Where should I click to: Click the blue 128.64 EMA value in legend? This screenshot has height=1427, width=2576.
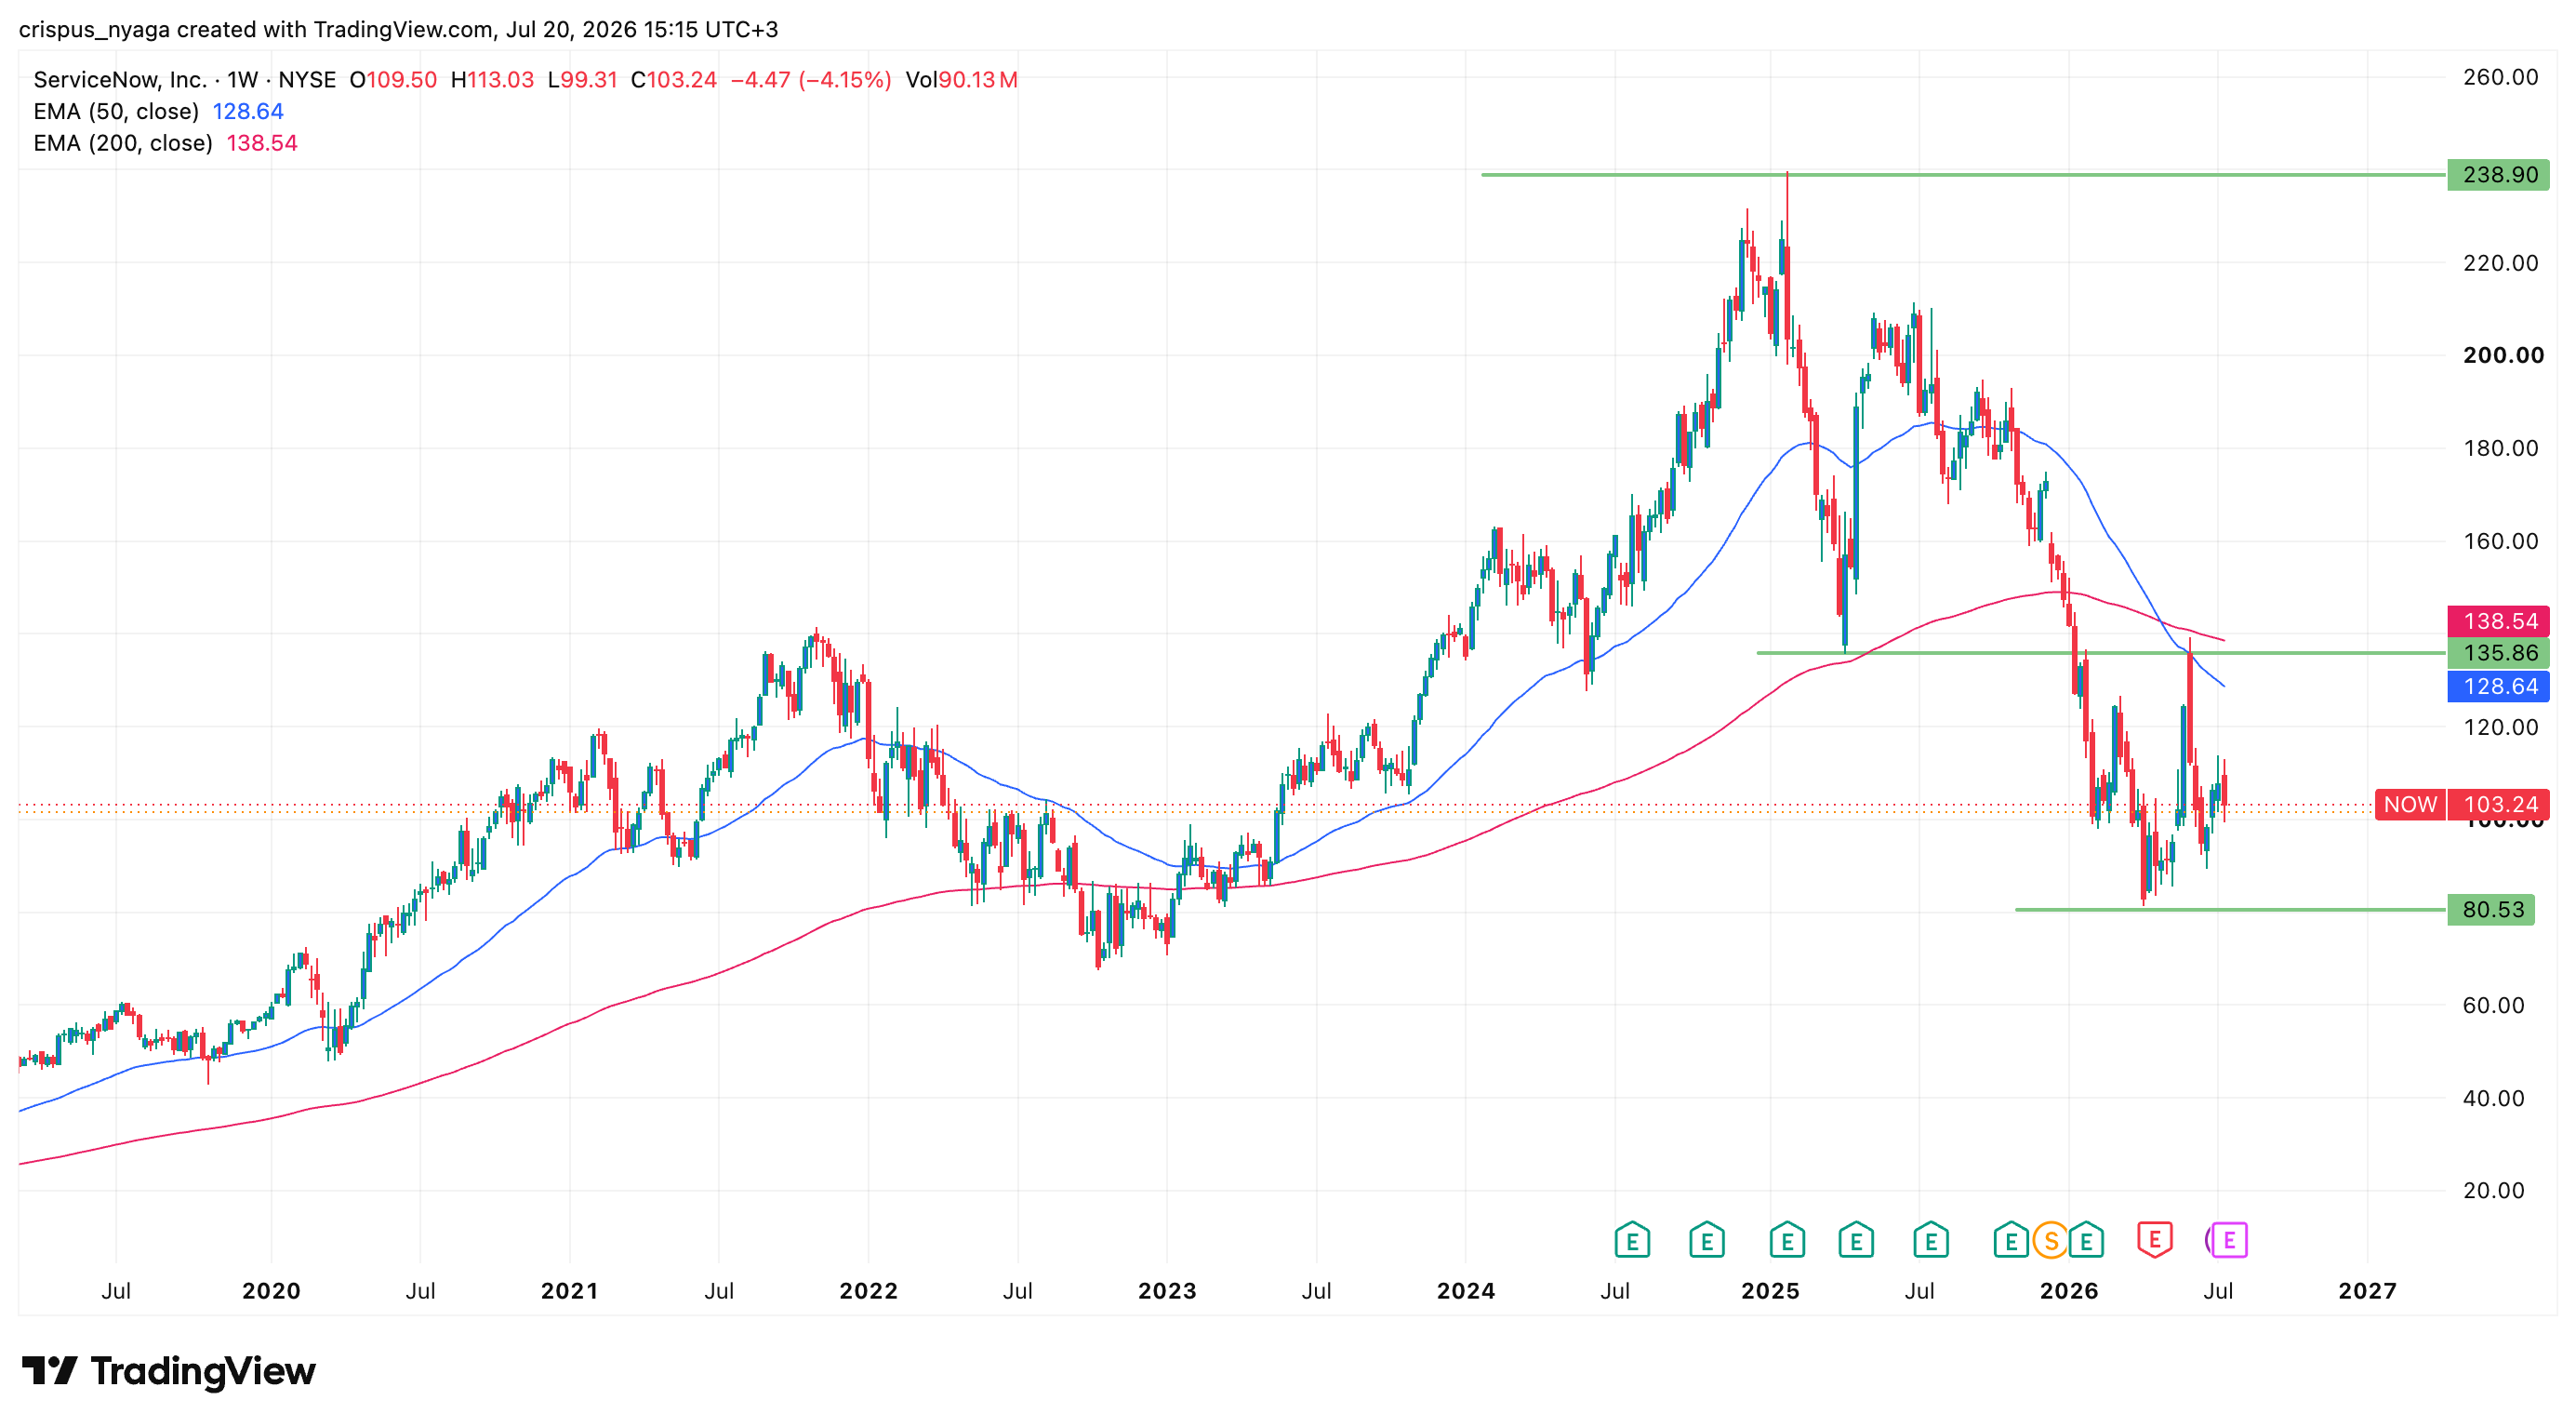click(248, 111)
